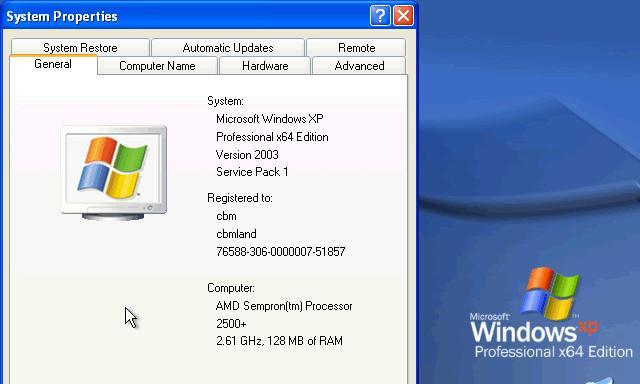This screenshot has height=384, width=640.
Task: Click the 'Registered to:' label
Action: tap(240, 198)
